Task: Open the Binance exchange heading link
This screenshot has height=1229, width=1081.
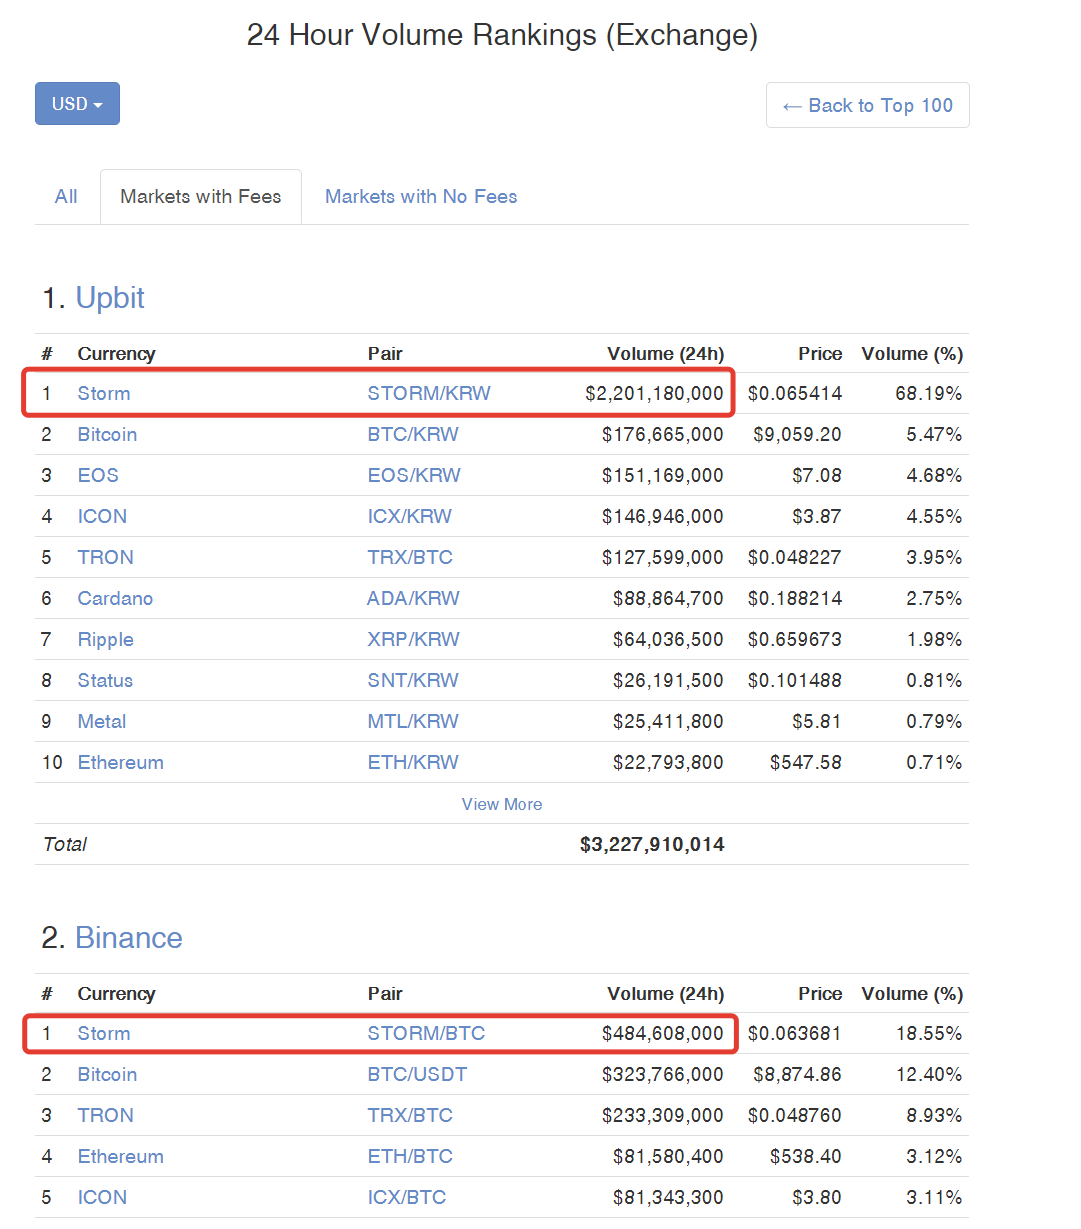Action: [x=129, y=938]
